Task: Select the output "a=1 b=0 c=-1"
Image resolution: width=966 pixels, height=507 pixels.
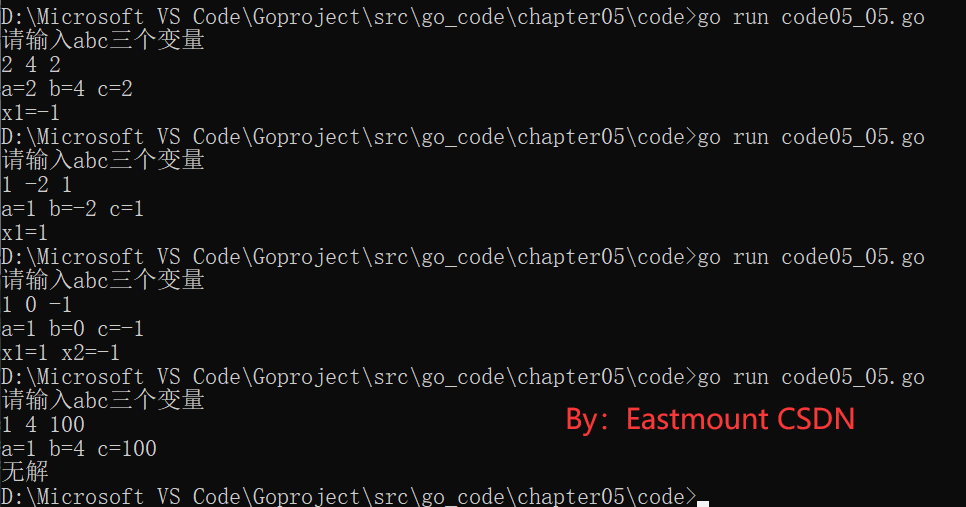Action: click(x=73, y=329)
